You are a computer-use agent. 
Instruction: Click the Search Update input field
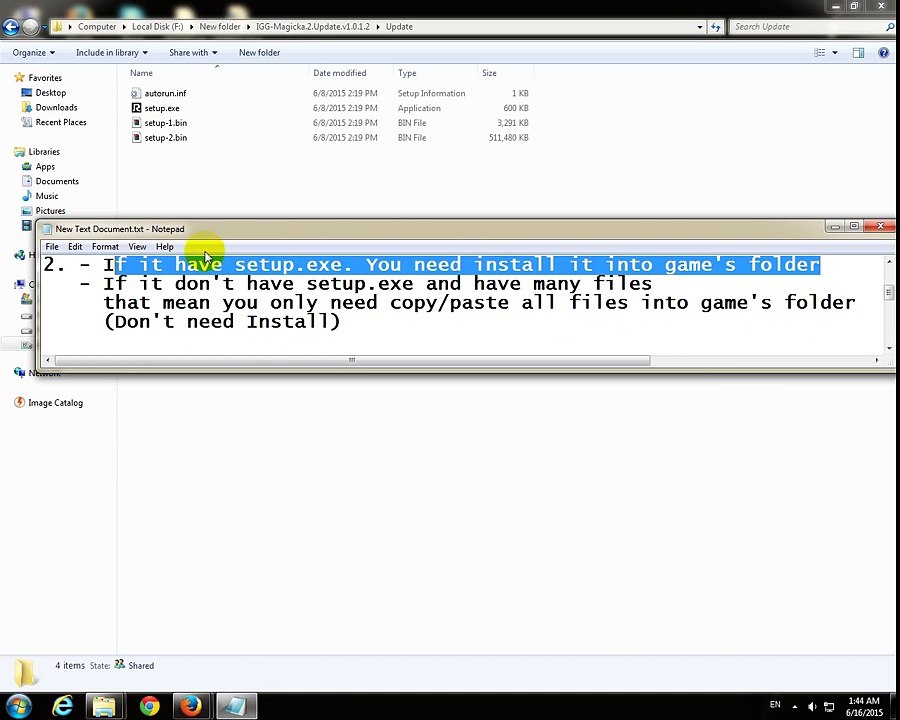806,27
